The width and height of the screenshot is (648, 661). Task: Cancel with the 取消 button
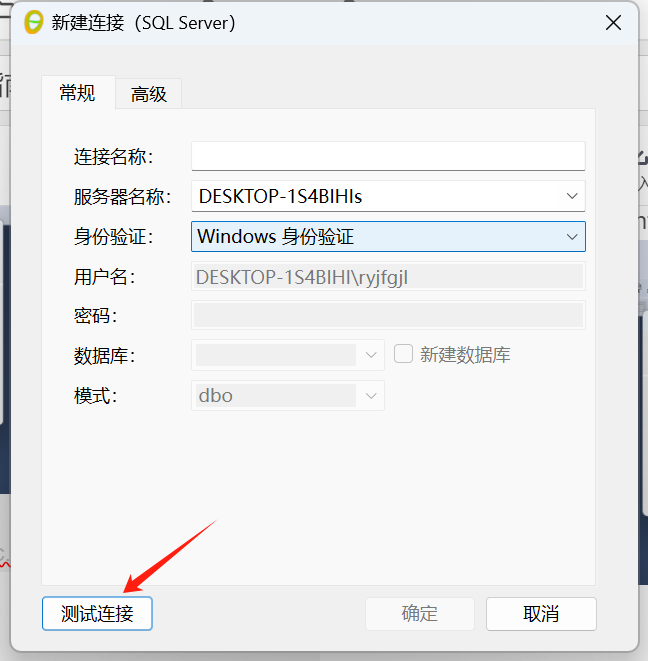click(x=541, y=613)
